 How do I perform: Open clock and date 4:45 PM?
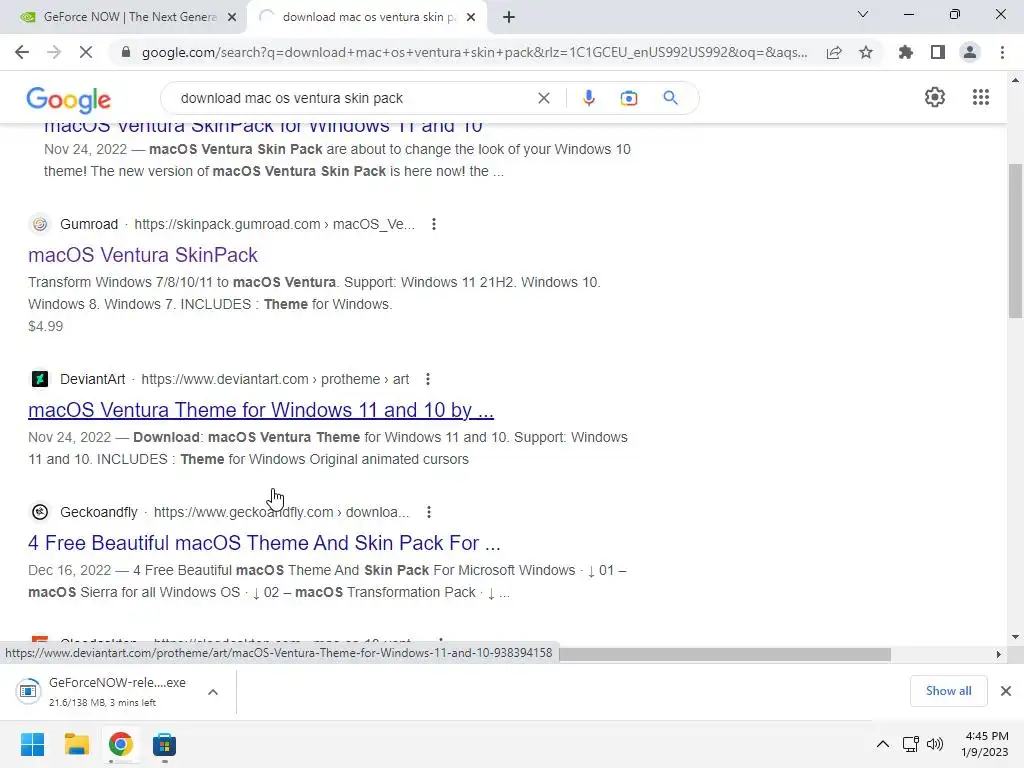click(985, 744)
